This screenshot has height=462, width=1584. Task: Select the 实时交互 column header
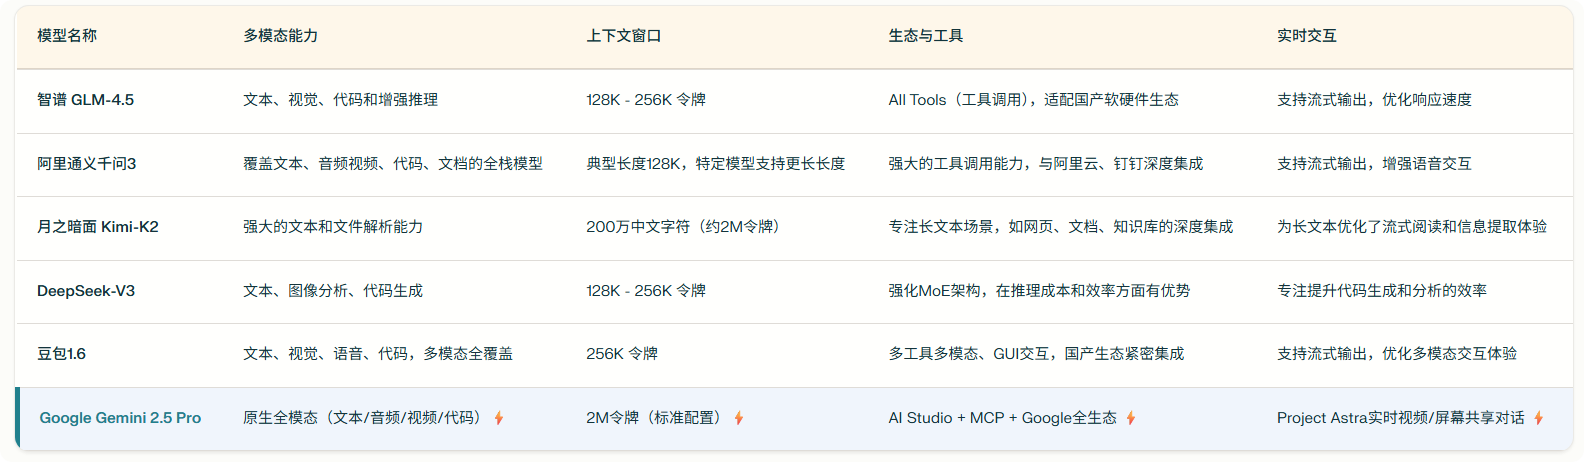[x=1306, y=35]
